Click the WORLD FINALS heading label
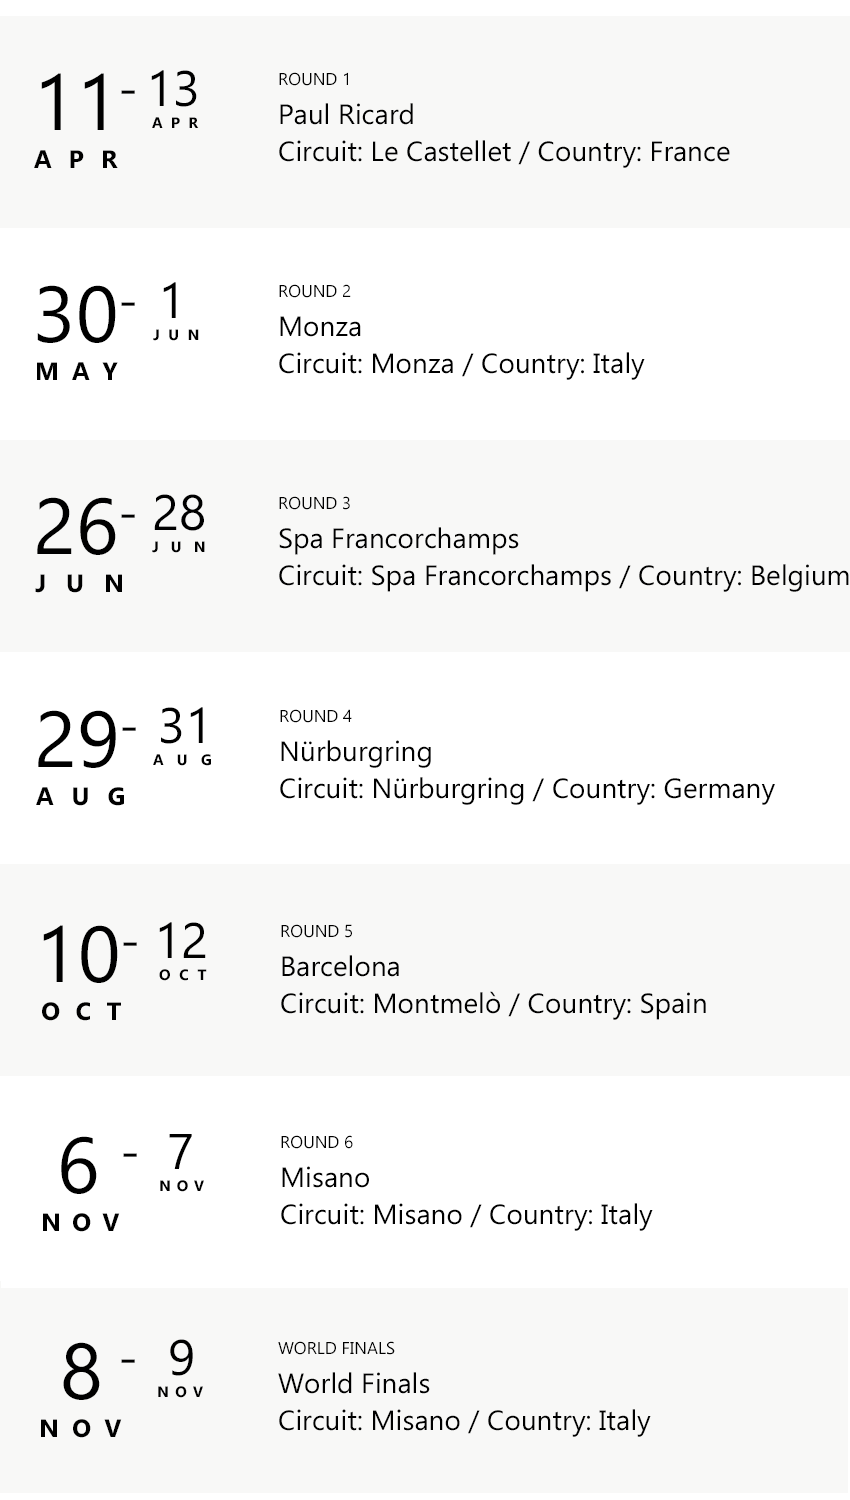This screenshot has width=850, height=1500. point(336,1349)
